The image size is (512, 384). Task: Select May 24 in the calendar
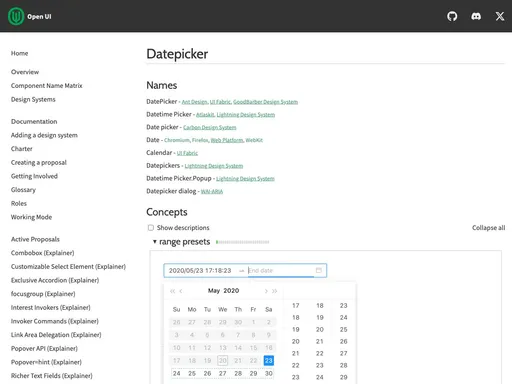click(177, 373)
